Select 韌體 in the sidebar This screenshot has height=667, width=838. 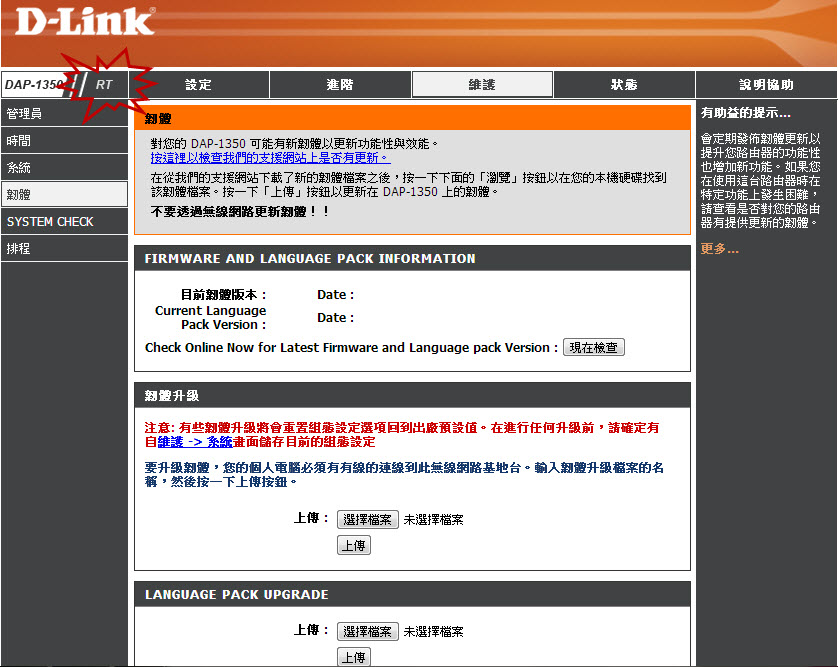click(x=64, y=195)
